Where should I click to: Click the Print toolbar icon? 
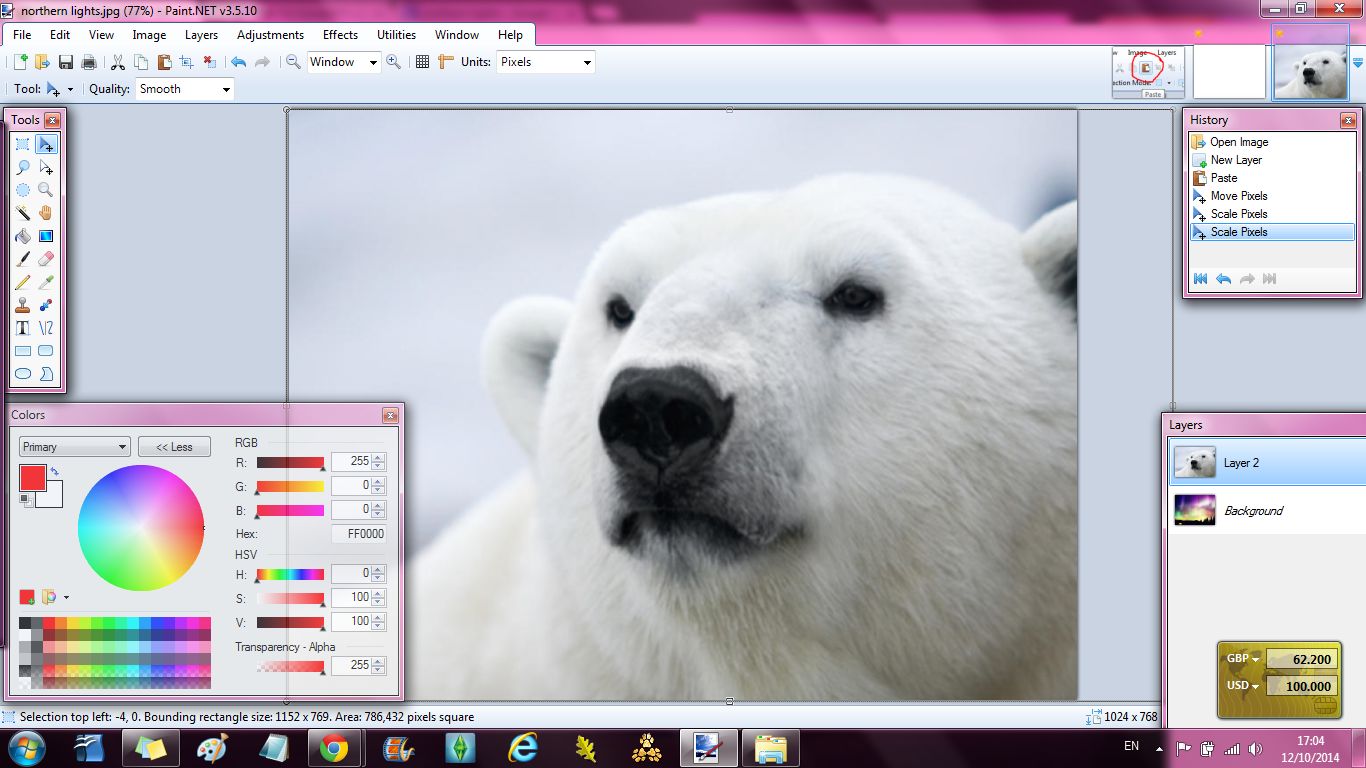(x=89, y=62)
